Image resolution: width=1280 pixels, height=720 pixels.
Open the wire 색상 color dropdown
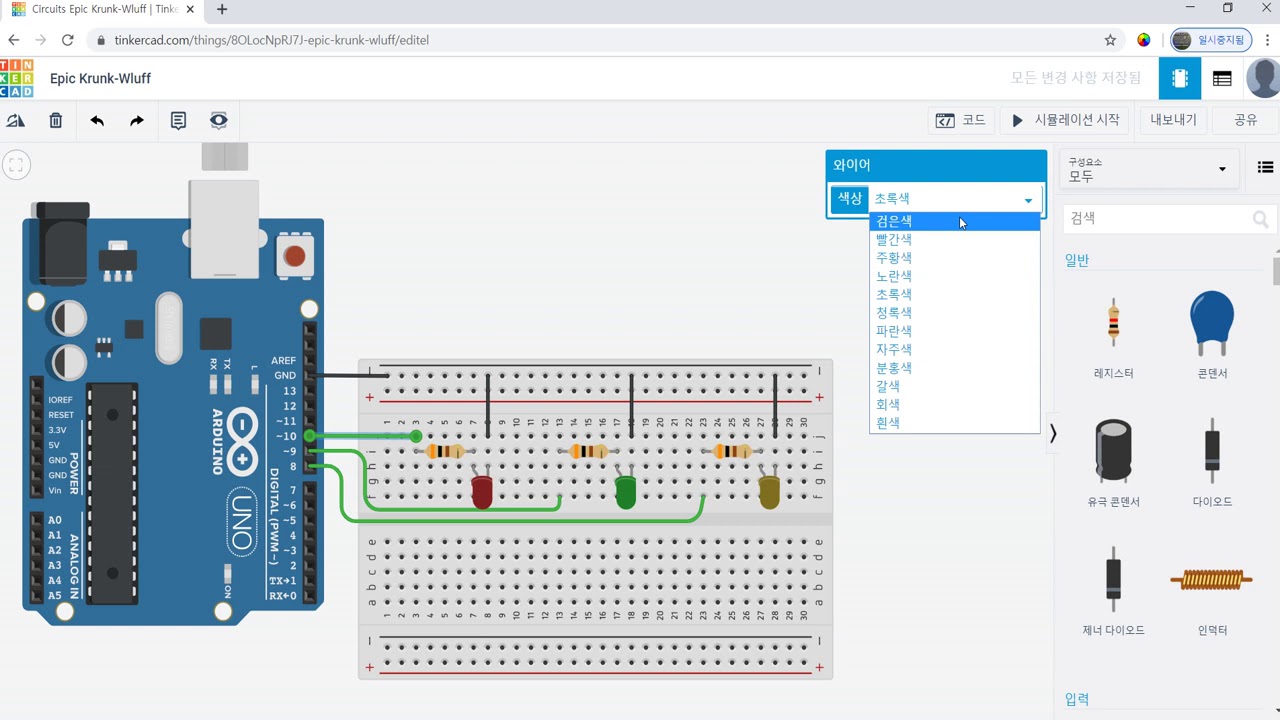pos(955,199)
